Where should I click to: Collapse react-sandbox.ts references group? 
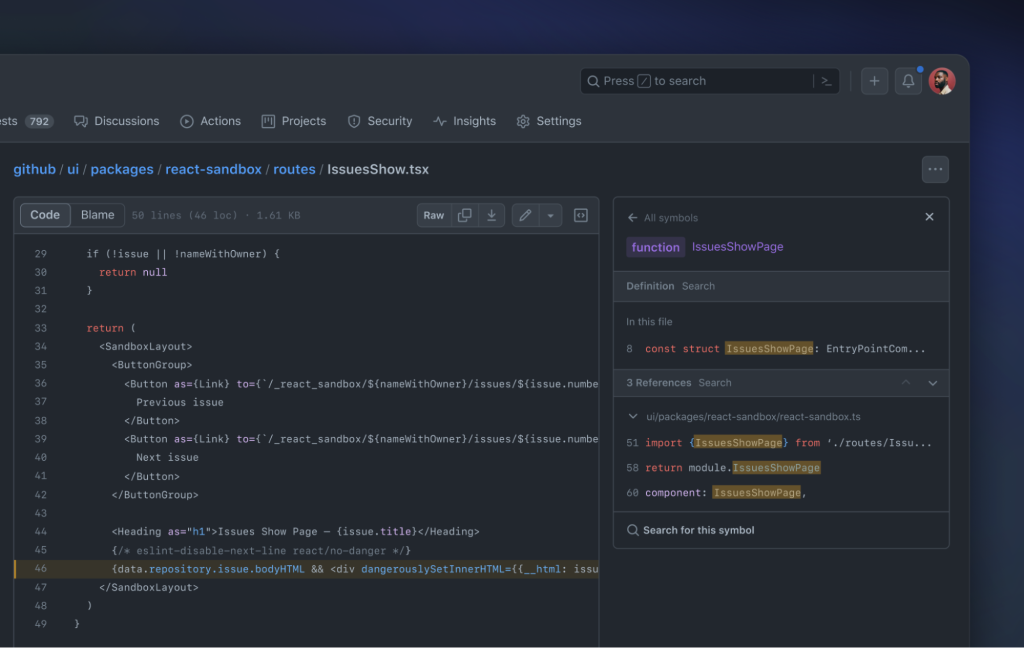[632, 416]
